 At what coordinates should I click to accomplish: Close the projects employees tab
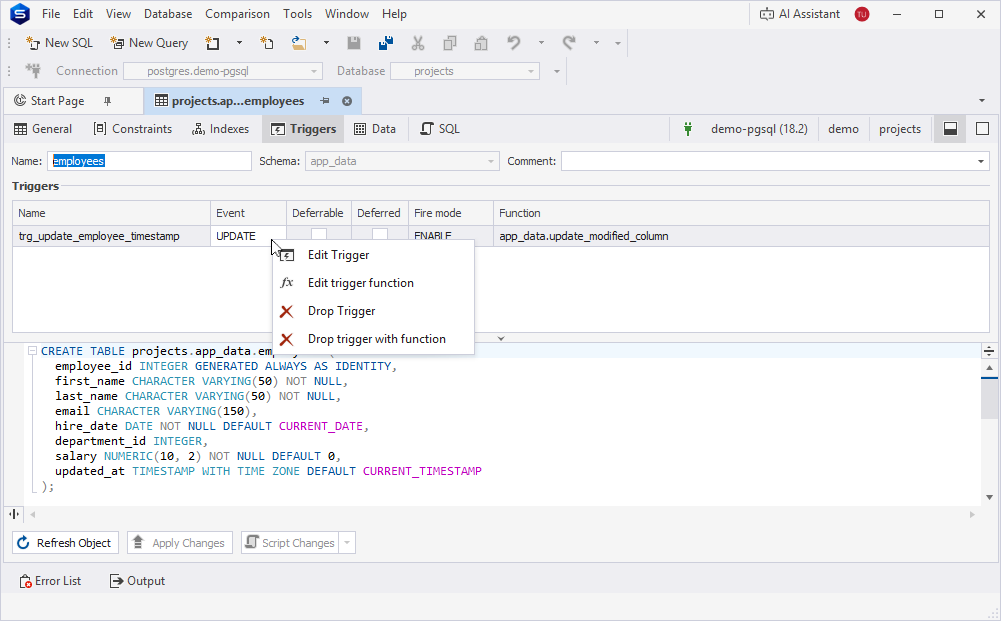pos(347,101)
